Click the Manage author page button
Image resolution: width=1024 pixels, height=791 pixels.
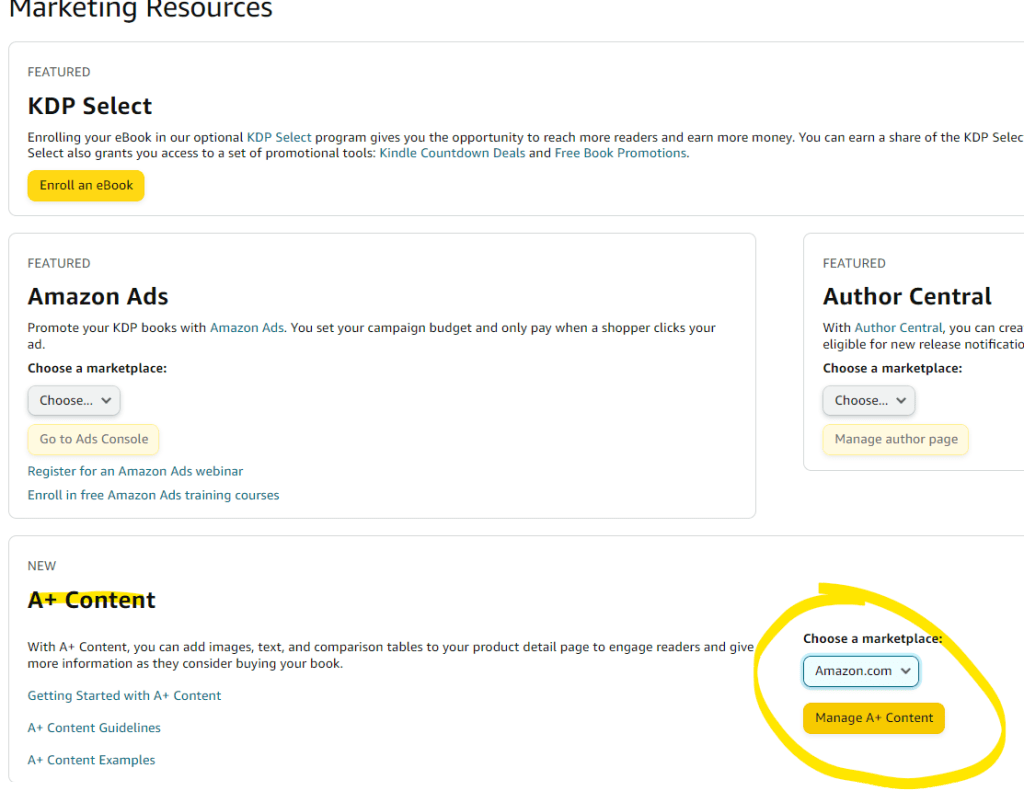(x=896, y=439)
